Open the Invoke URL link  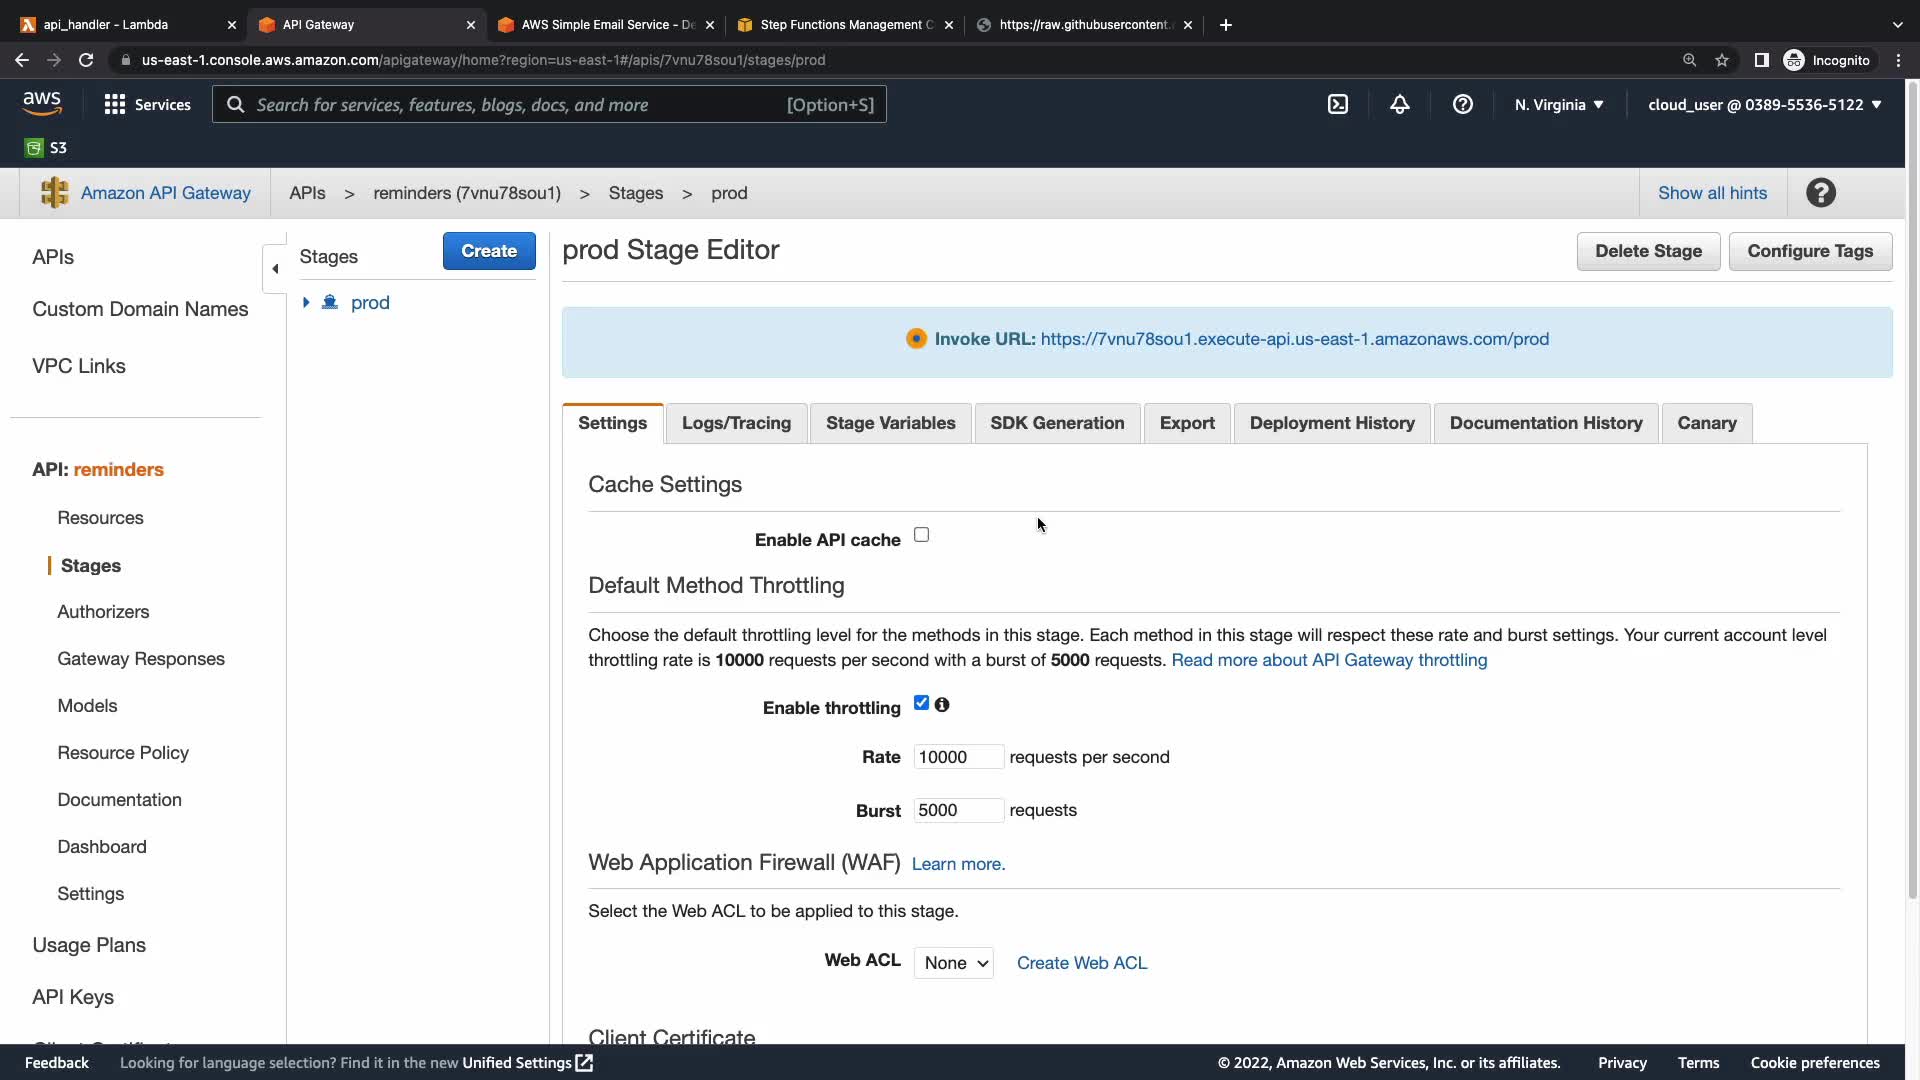1294,339
